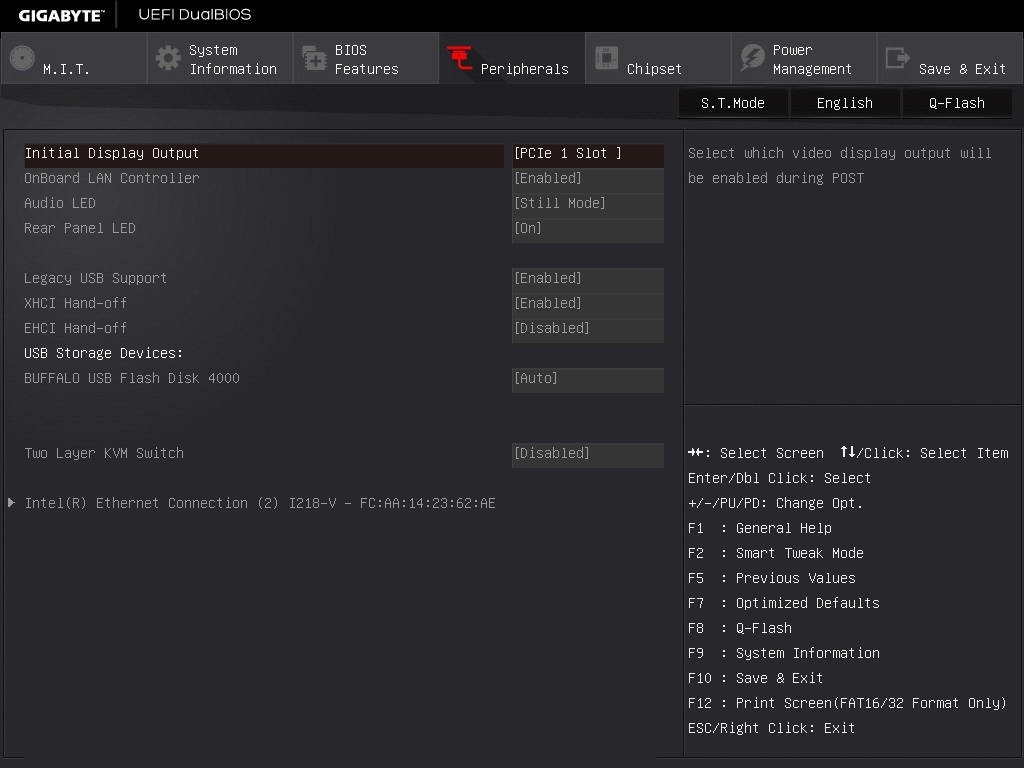The height and width of the screenshot is (768, 1024).
Task: Select the XHCI Hand-off label
Action: pyautogui.click(x=76, y=303)
